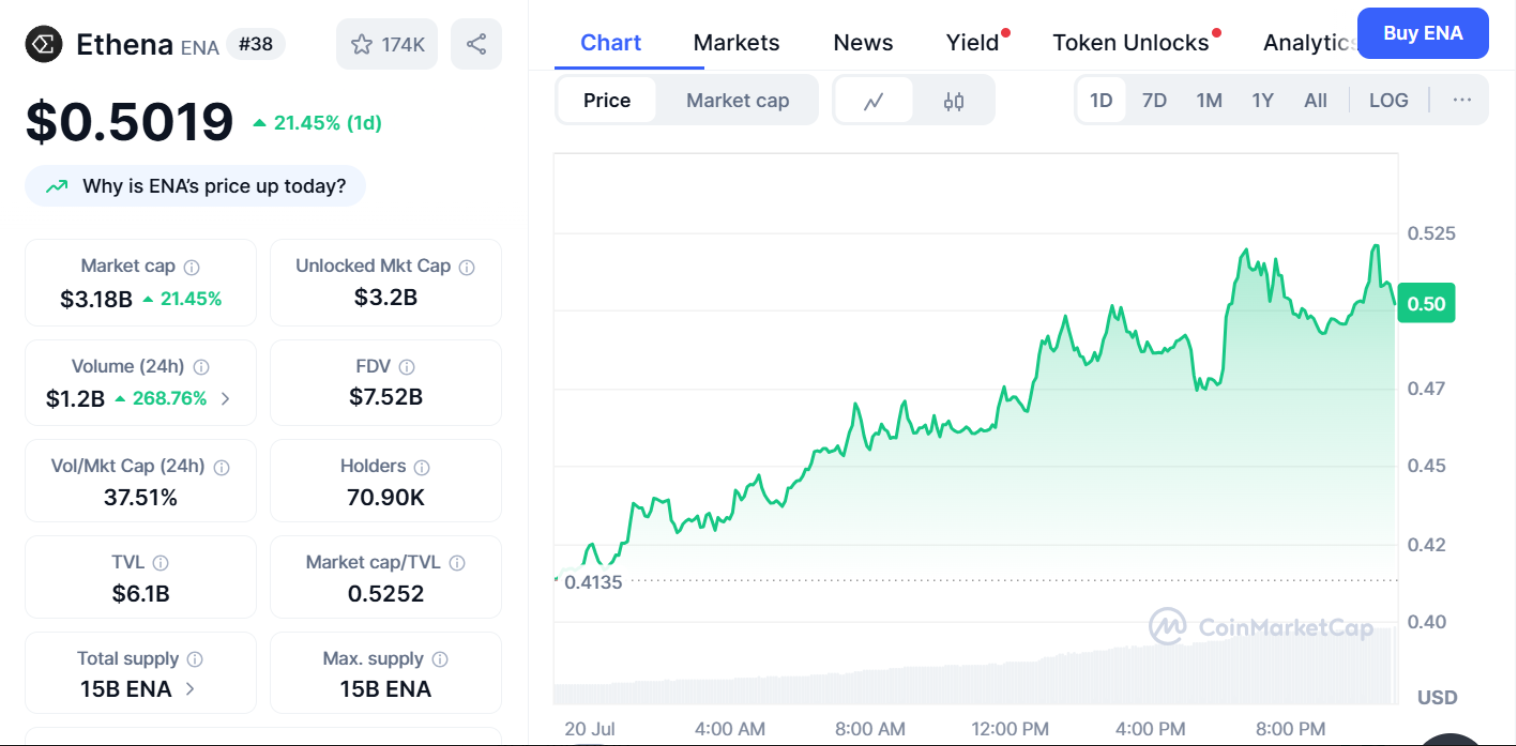Expand Total supply details chevron
1516x746 pixels.
click(190, 689)
